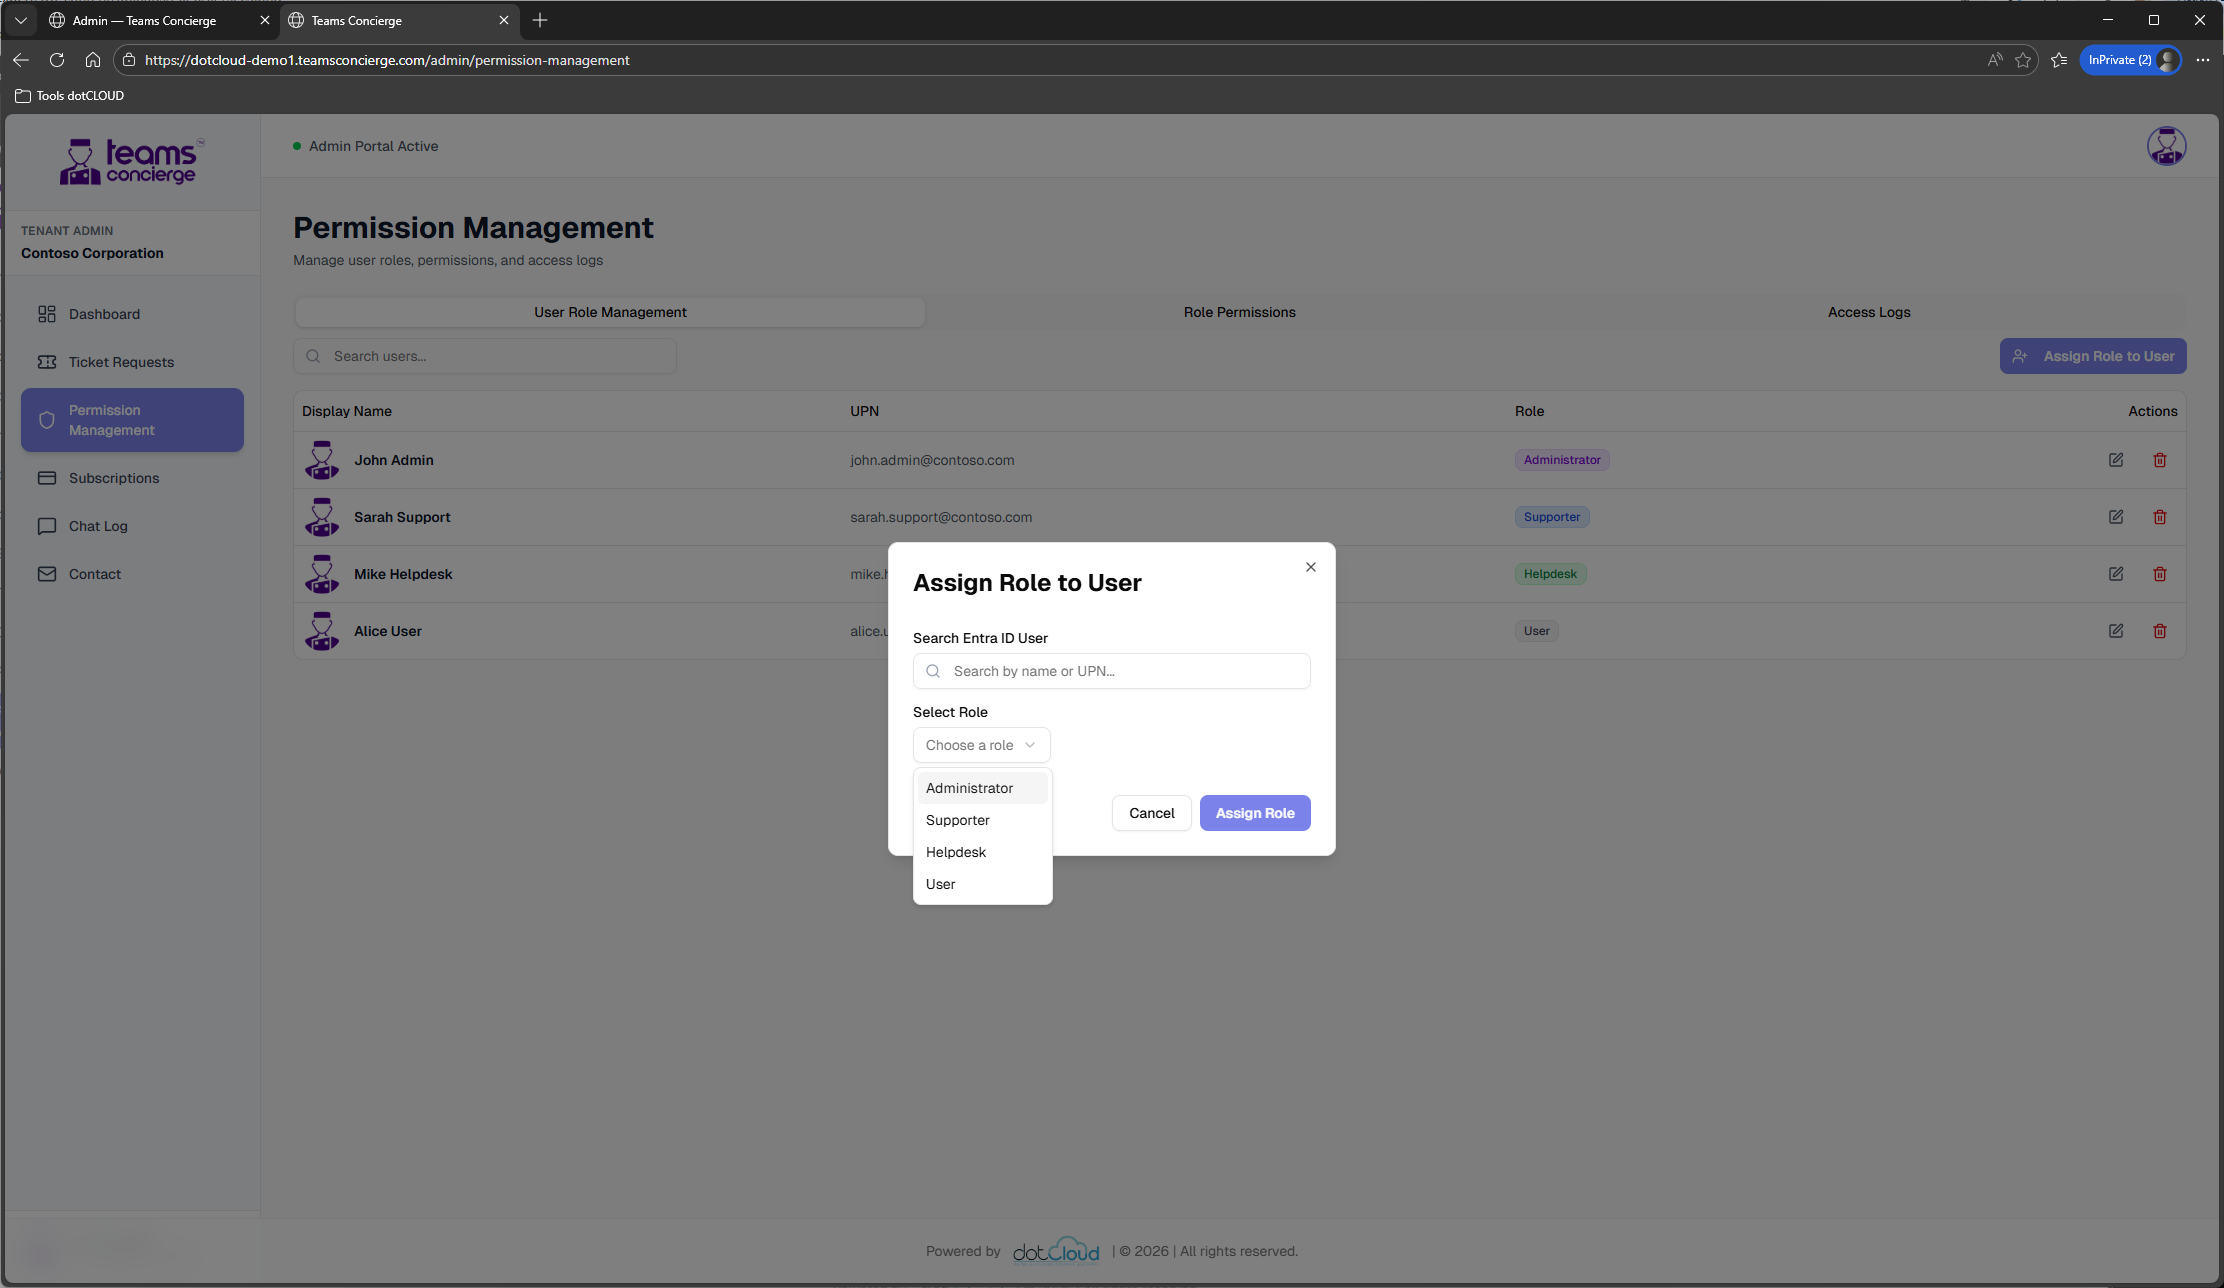The width and height of the screenshot is (2224, 1288).
Task: Click the Assign Role button
Action: 1254,813
